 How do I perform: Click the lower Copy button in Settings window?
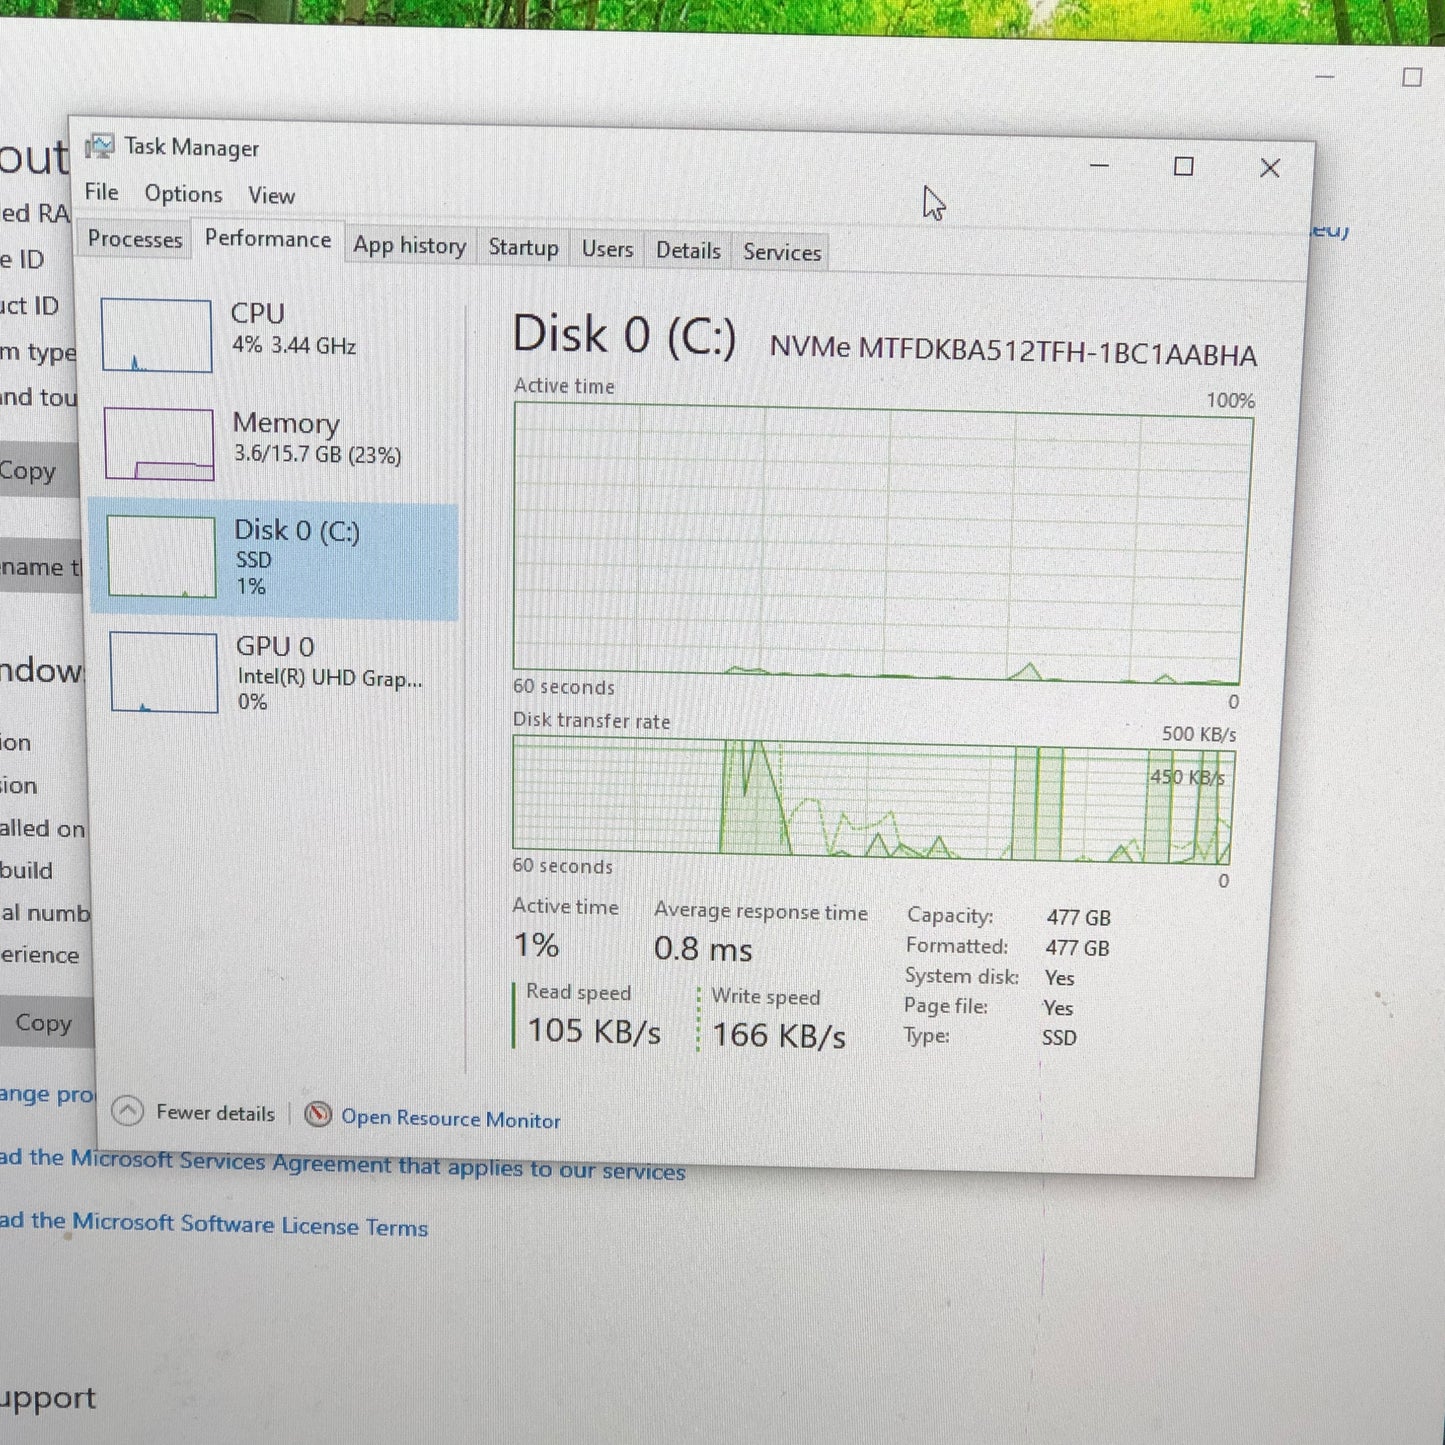(x=46, y=1022)
